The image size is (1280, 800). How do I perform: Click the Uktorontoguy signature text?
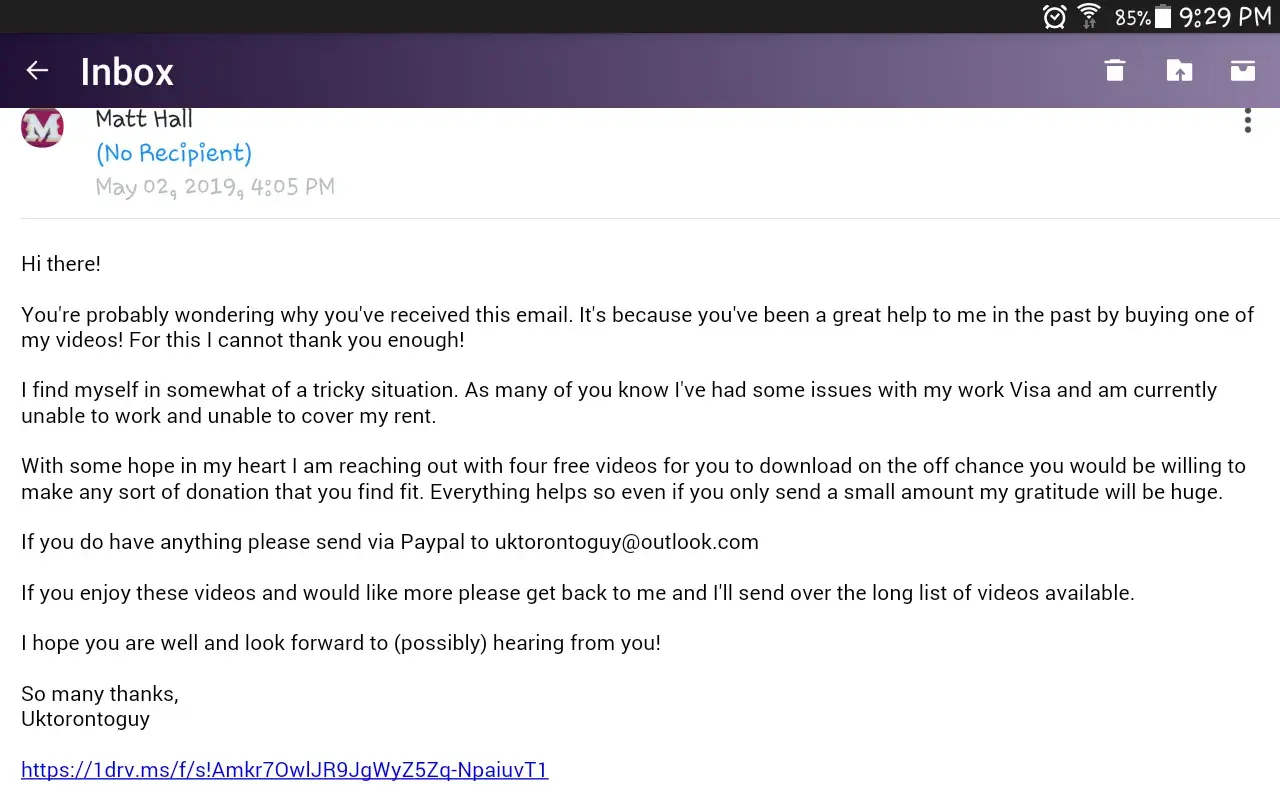[85, 719]
